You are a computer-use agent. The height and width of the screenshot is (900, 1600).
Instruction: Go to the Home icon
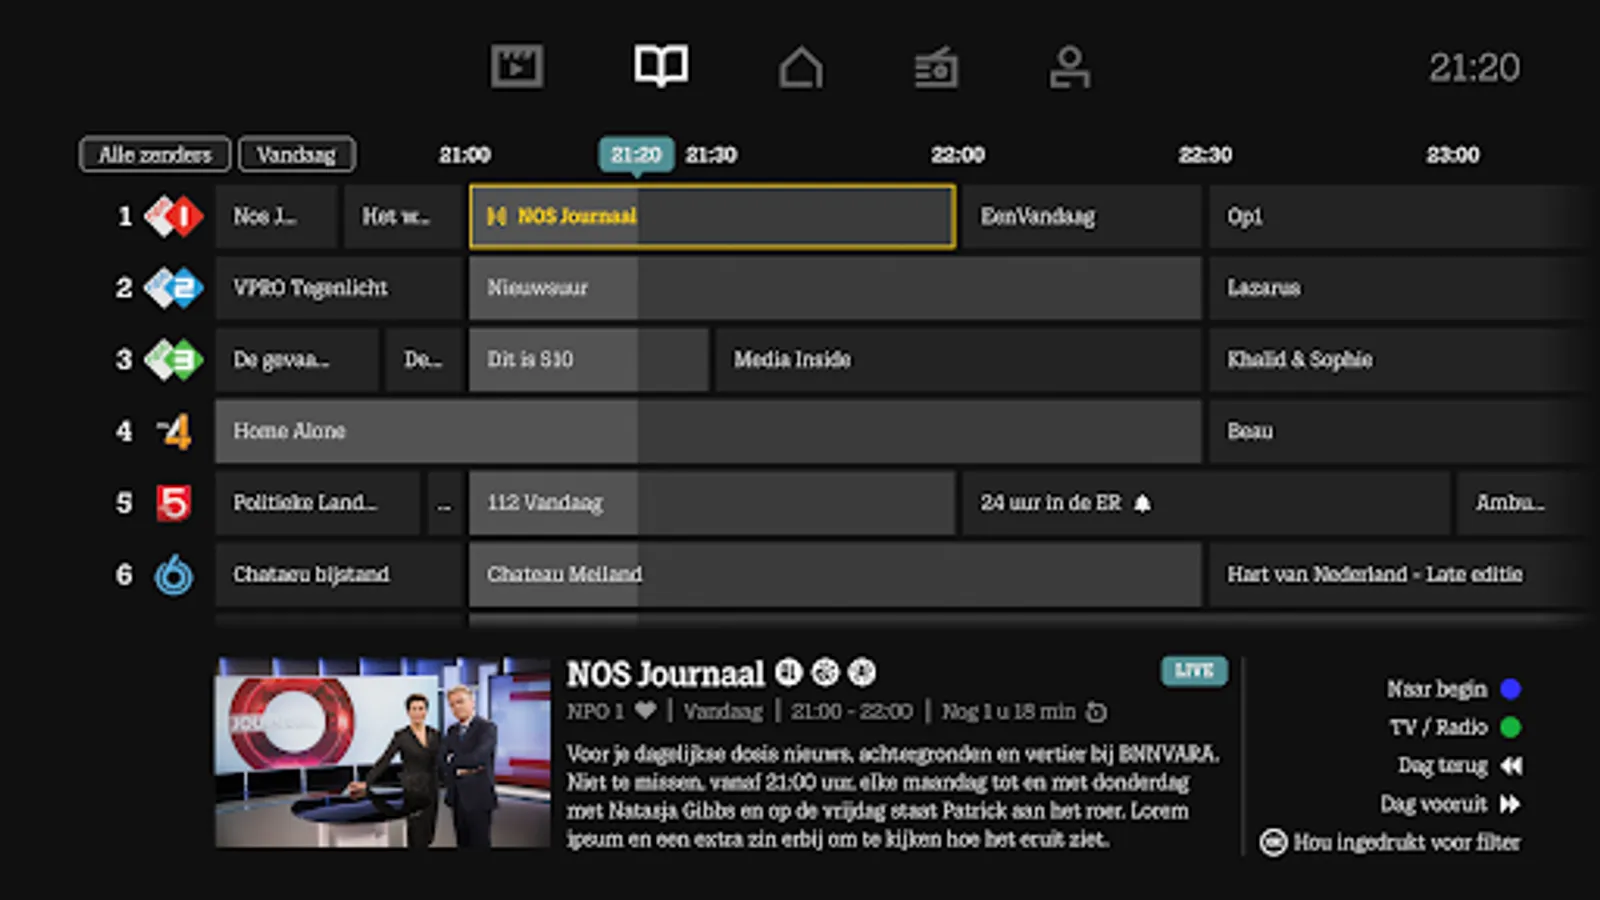[x=801, y=68]
